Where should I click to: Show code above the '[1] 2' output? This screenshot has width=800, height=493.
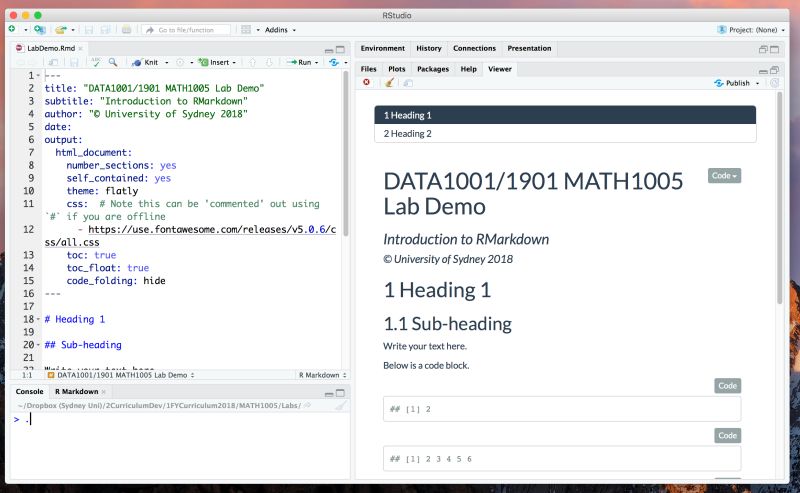pyautogui.click(x=728, y=386)
